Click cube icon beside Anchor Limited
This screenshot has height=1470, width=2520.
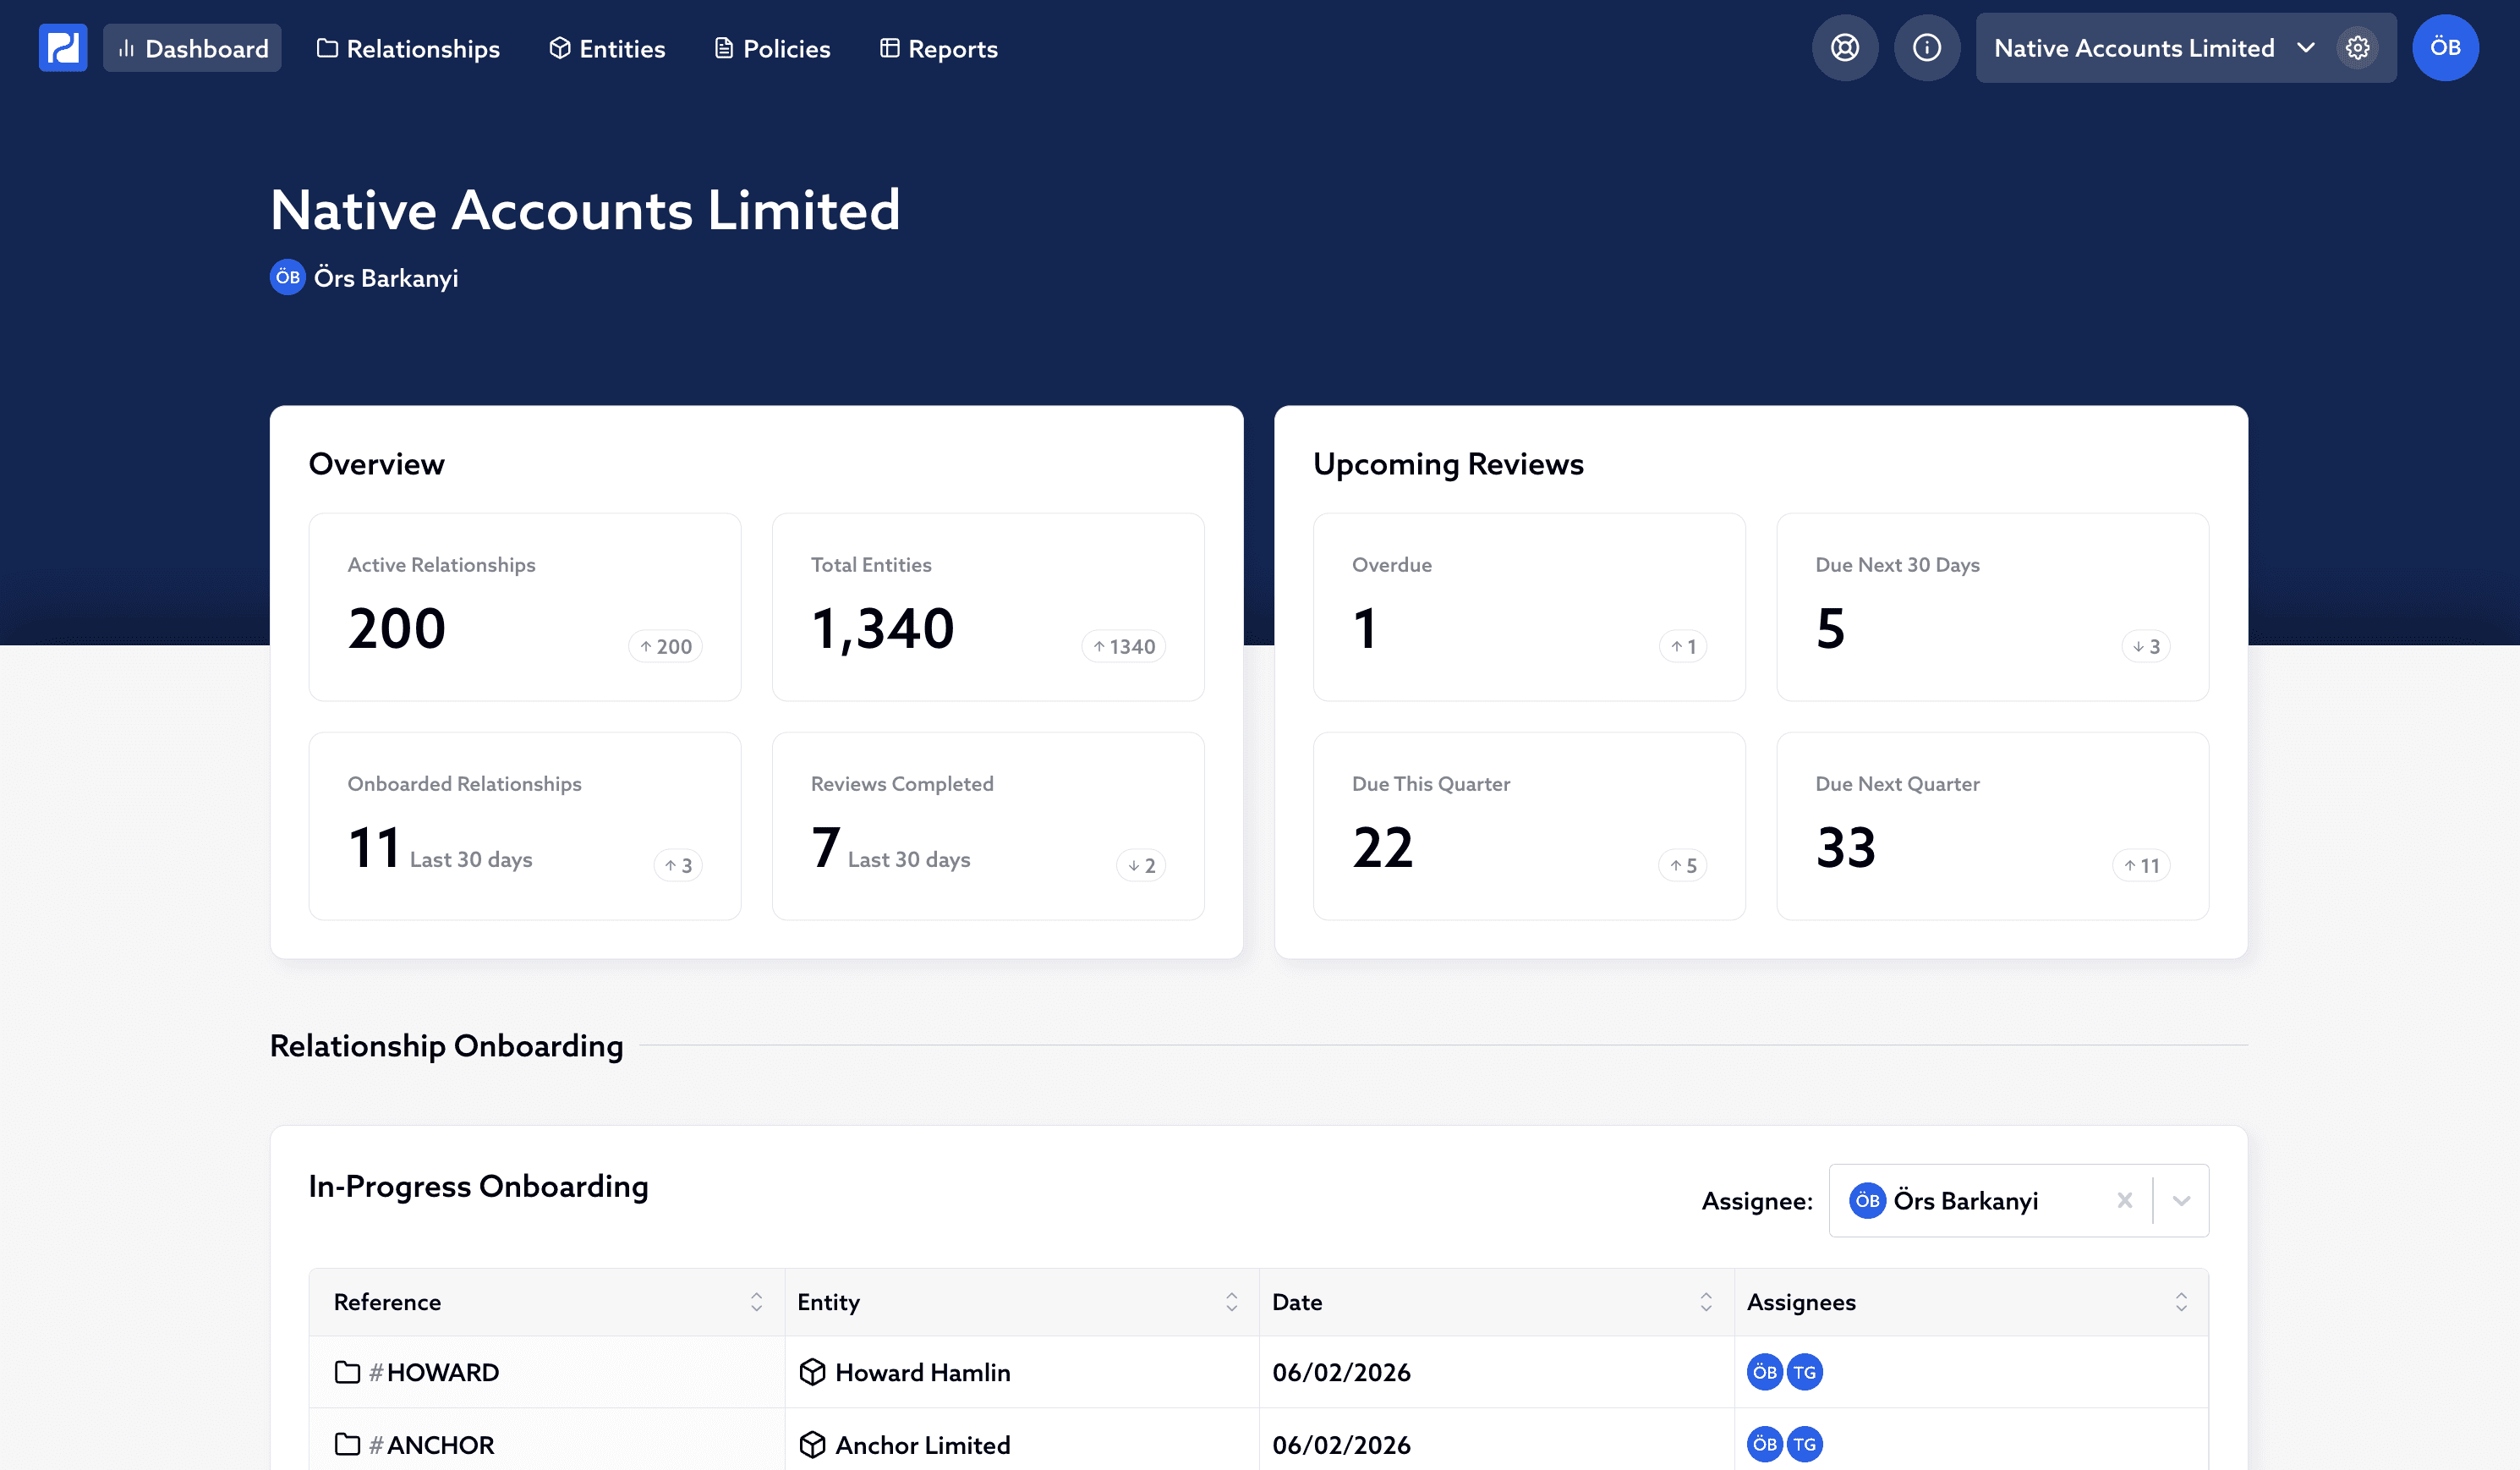click(x=812, y=1444)
